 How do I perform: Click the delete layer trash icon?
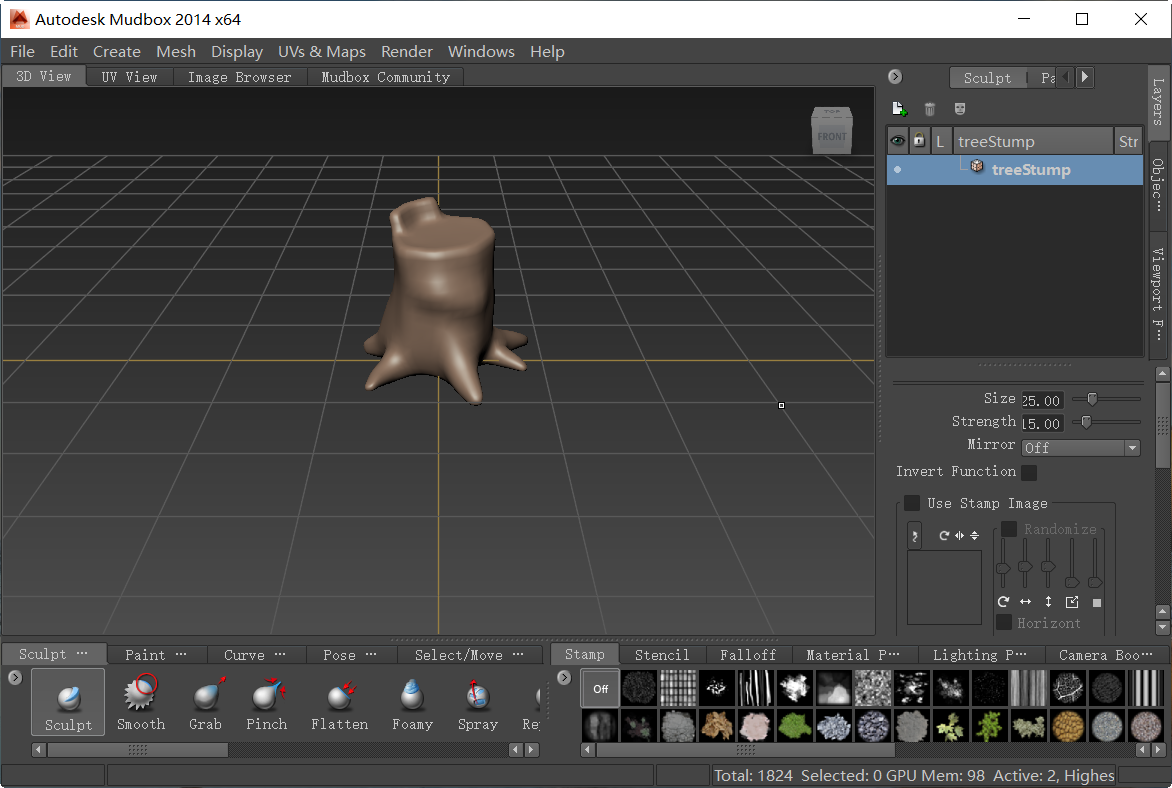click(x=930, y=109)
